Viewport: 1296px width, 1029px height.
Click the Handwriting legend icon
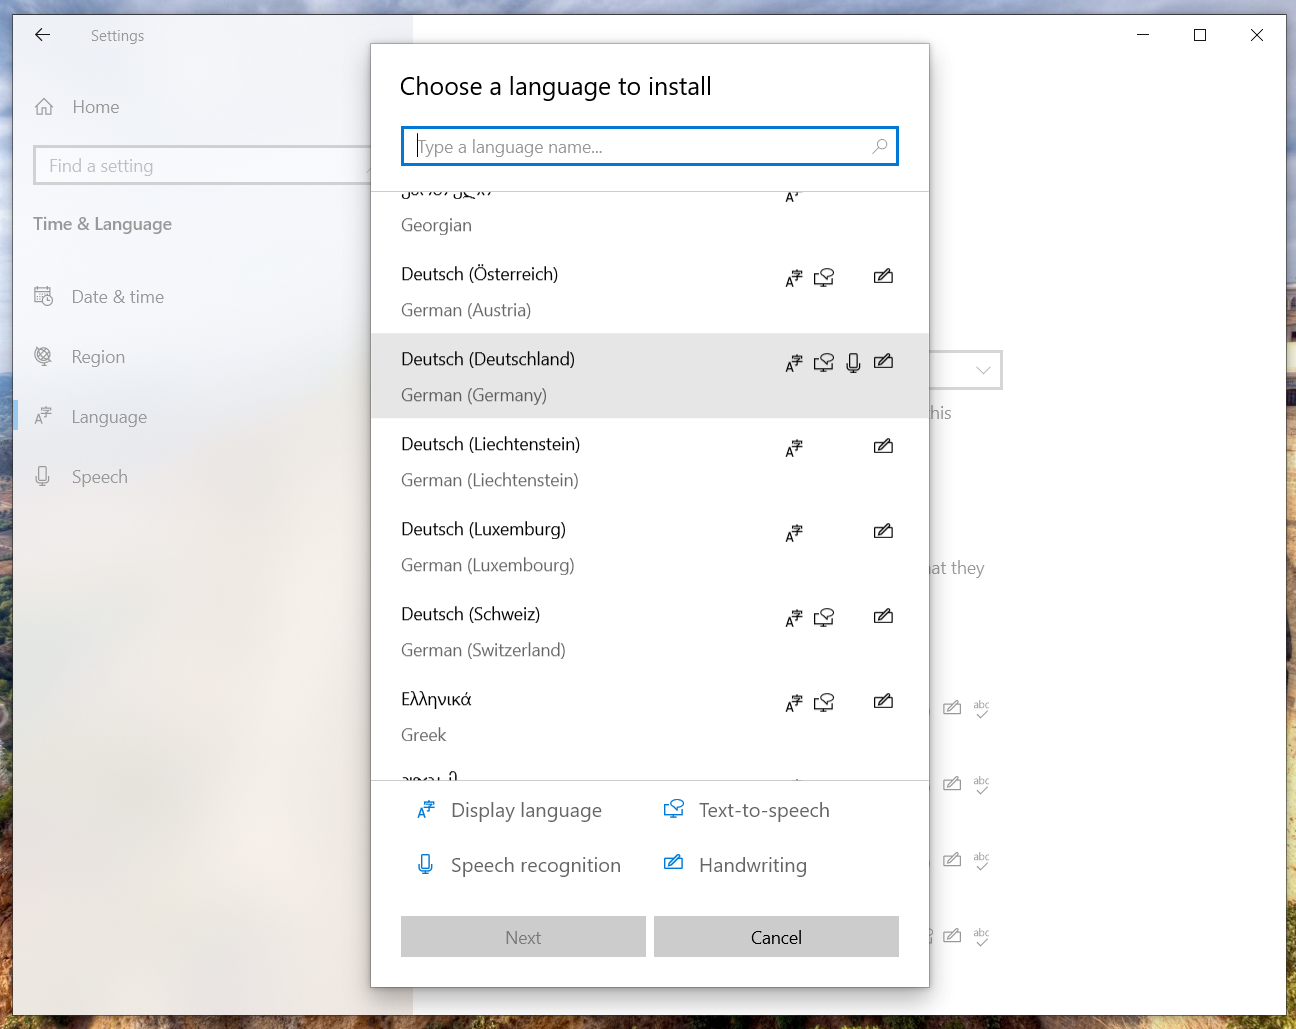[x=674, y=864]
